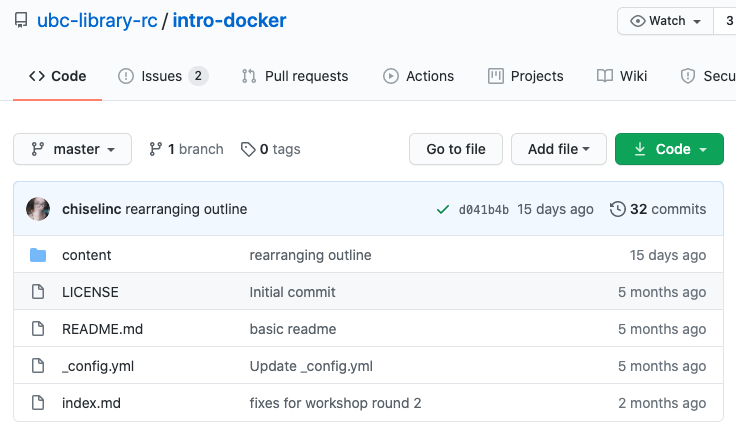Open the index.md file
This screenshot has width=736, height=434.
point(91,403)
